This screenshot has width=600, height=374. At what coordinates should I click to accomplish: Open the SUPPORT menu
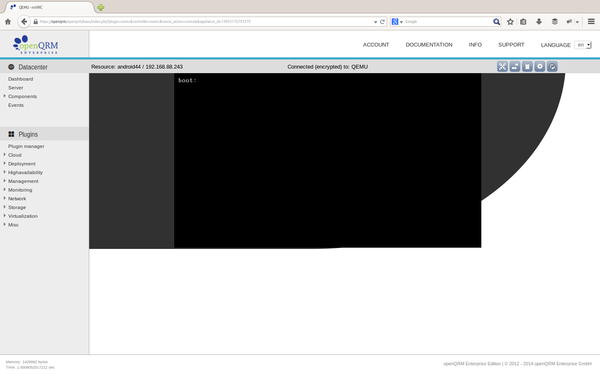point(511,45)
